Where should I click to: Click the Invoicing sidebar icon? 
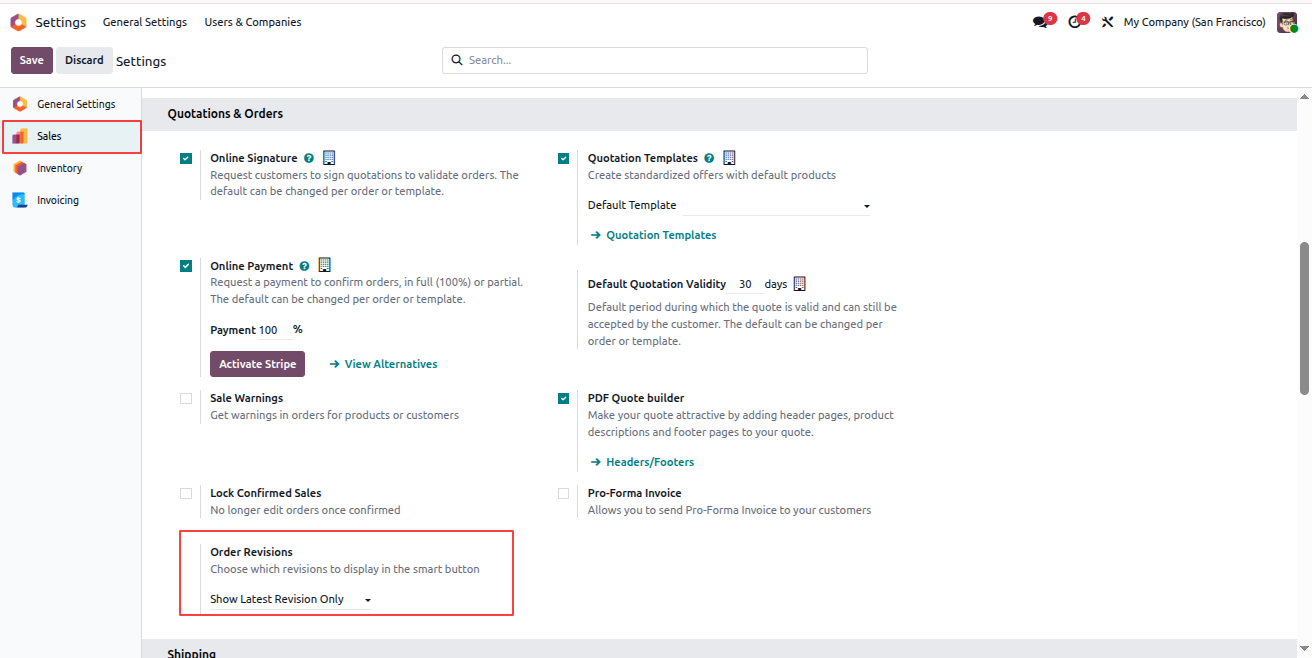click(20, 200)
